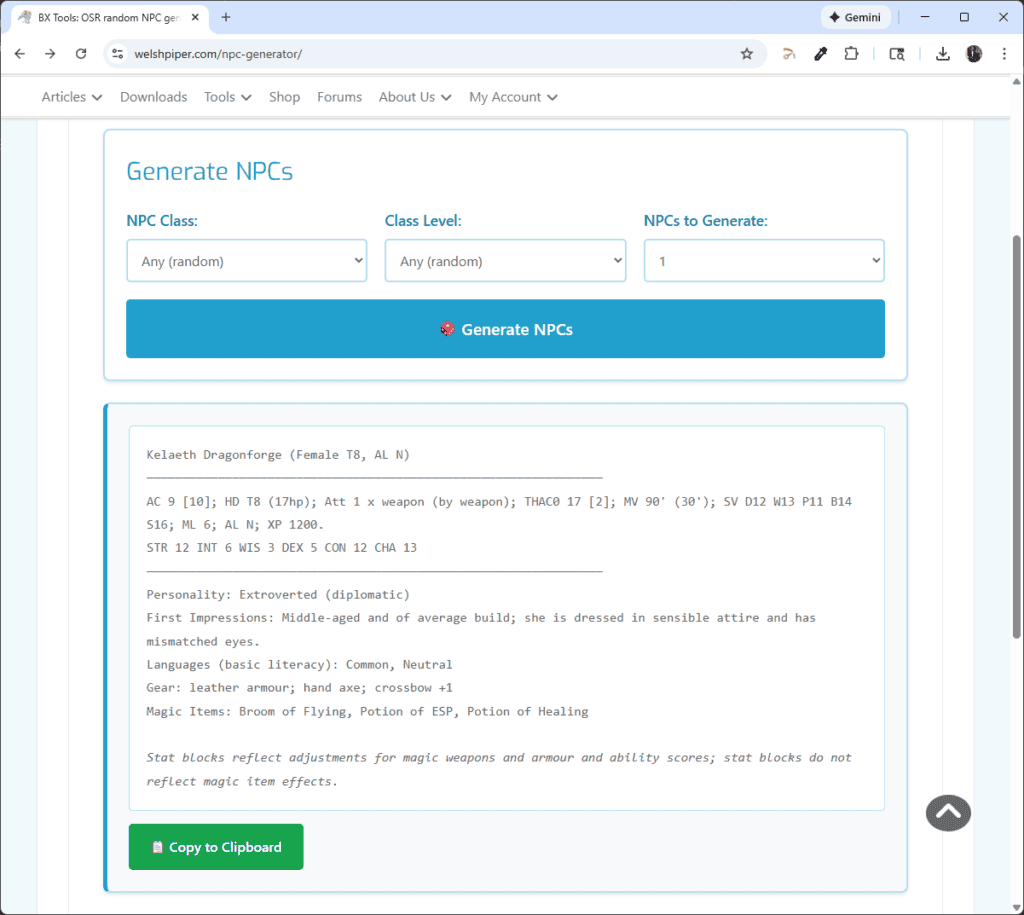Open the browser extensions puzzle icon
Image resolution: width=1024 pixels, height=915 pixels.
(x=851, y=54)
